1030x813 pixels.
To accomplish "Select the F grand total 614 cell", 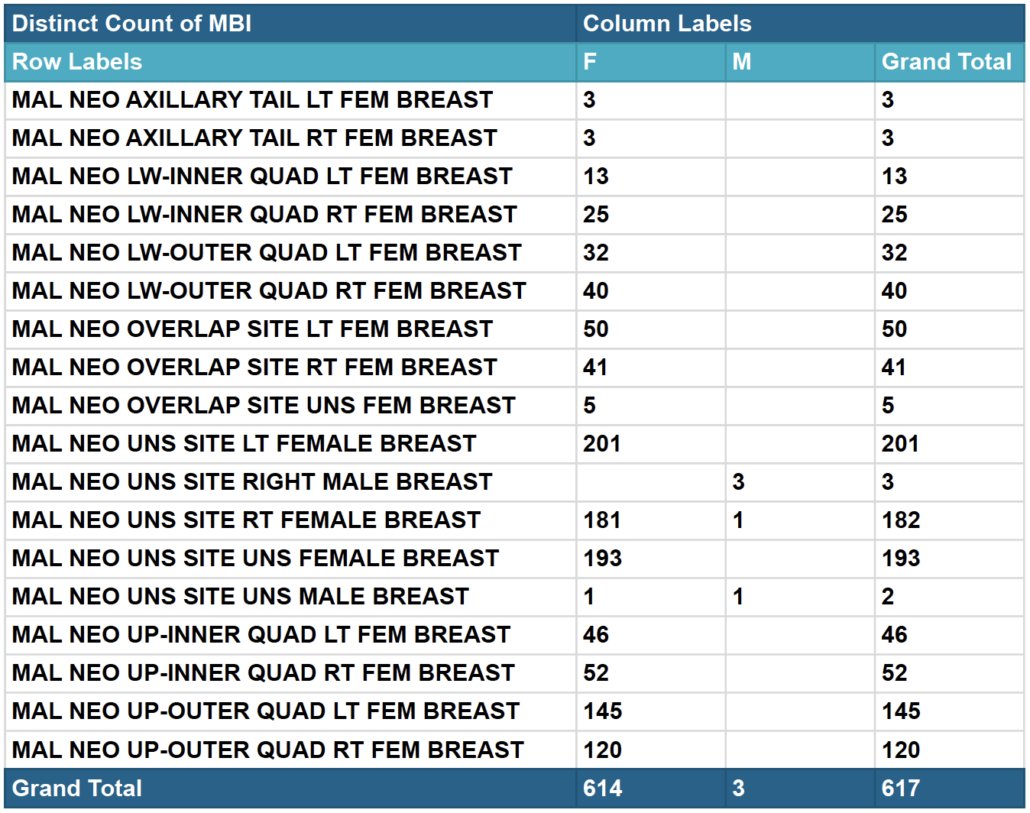I will point(602,789).
